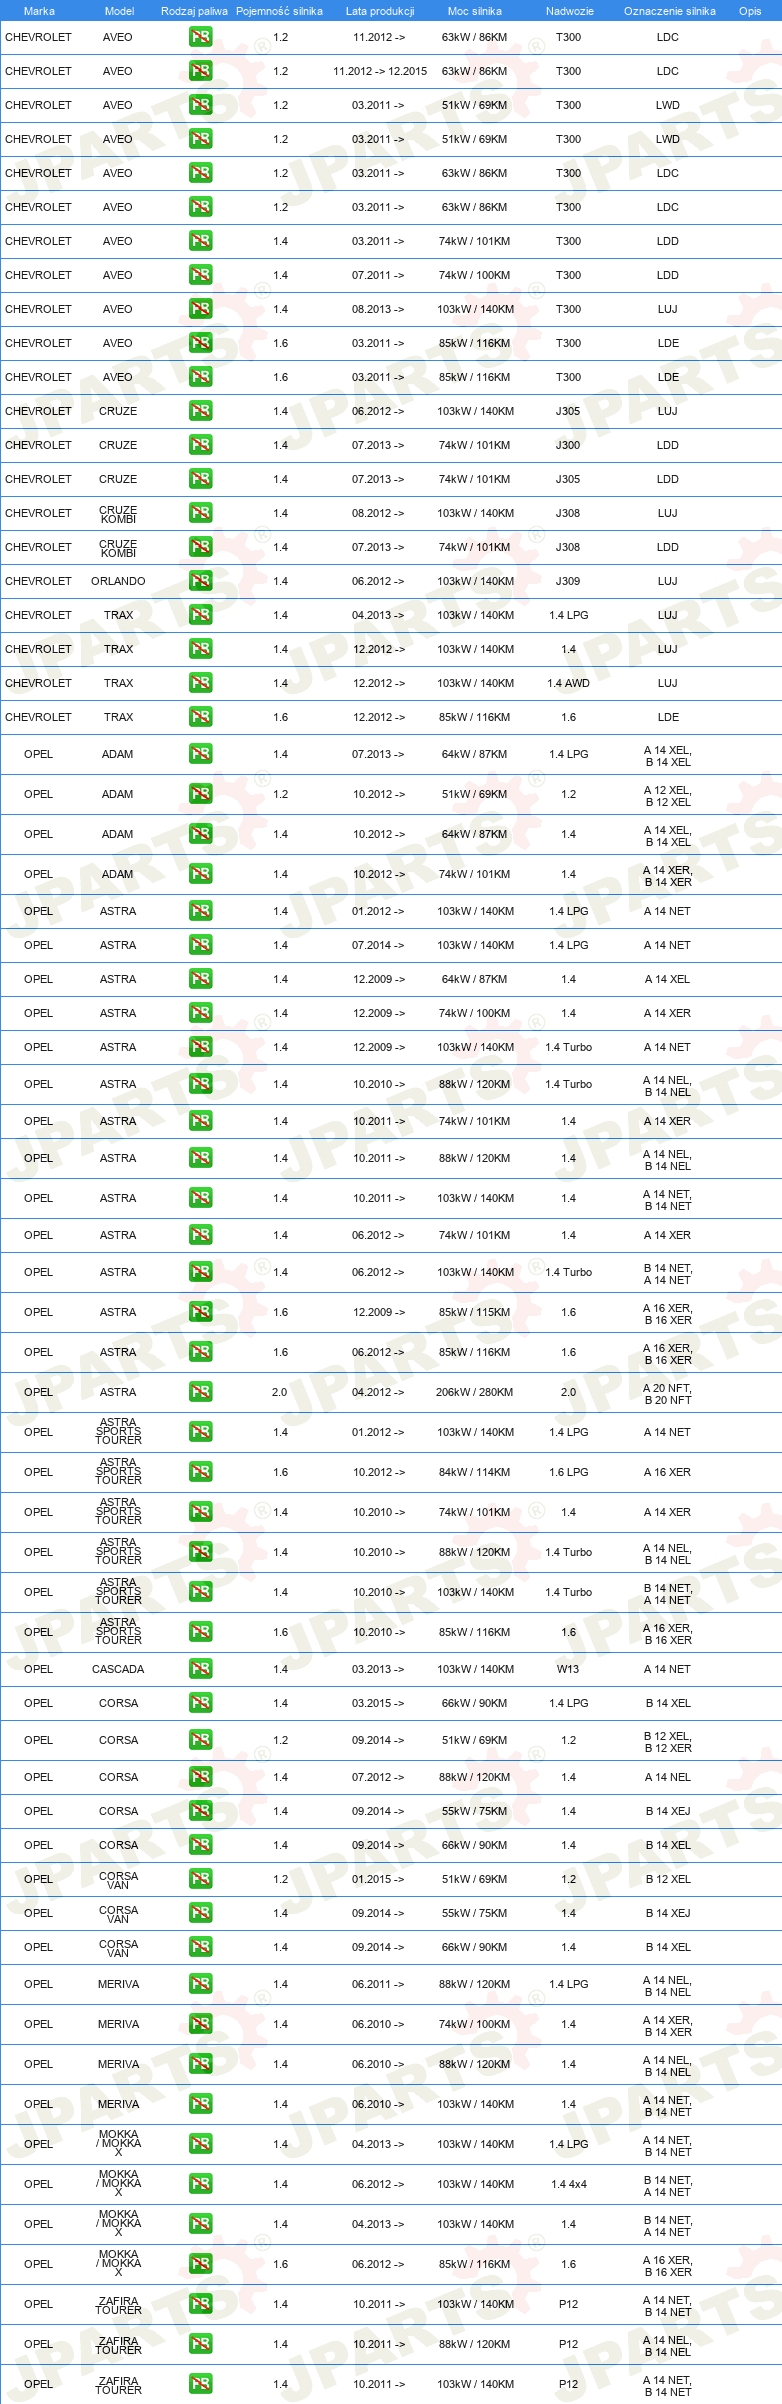The image size is (782, 2404).
Task: Click fuel icon in Astra Sports Tourer 01.2012 row
Action: tap(200, 1432)
